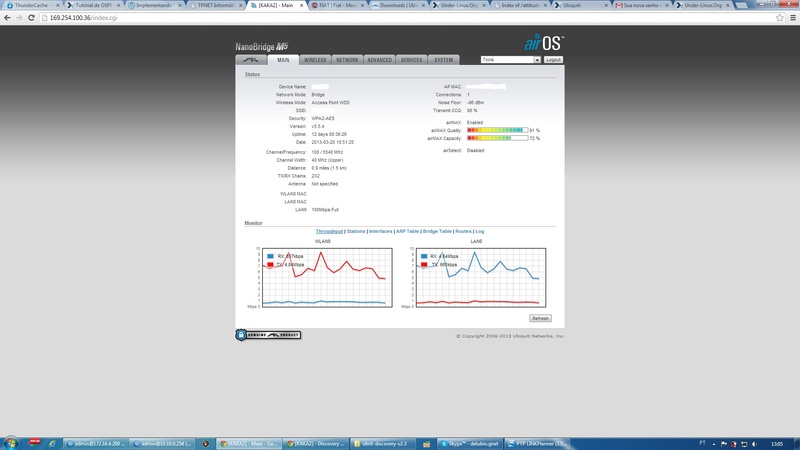The height and width of the screenshot is (450, 800).
Task: Open PTP LINKPlanner taskbar window
Action: [536, 443]
